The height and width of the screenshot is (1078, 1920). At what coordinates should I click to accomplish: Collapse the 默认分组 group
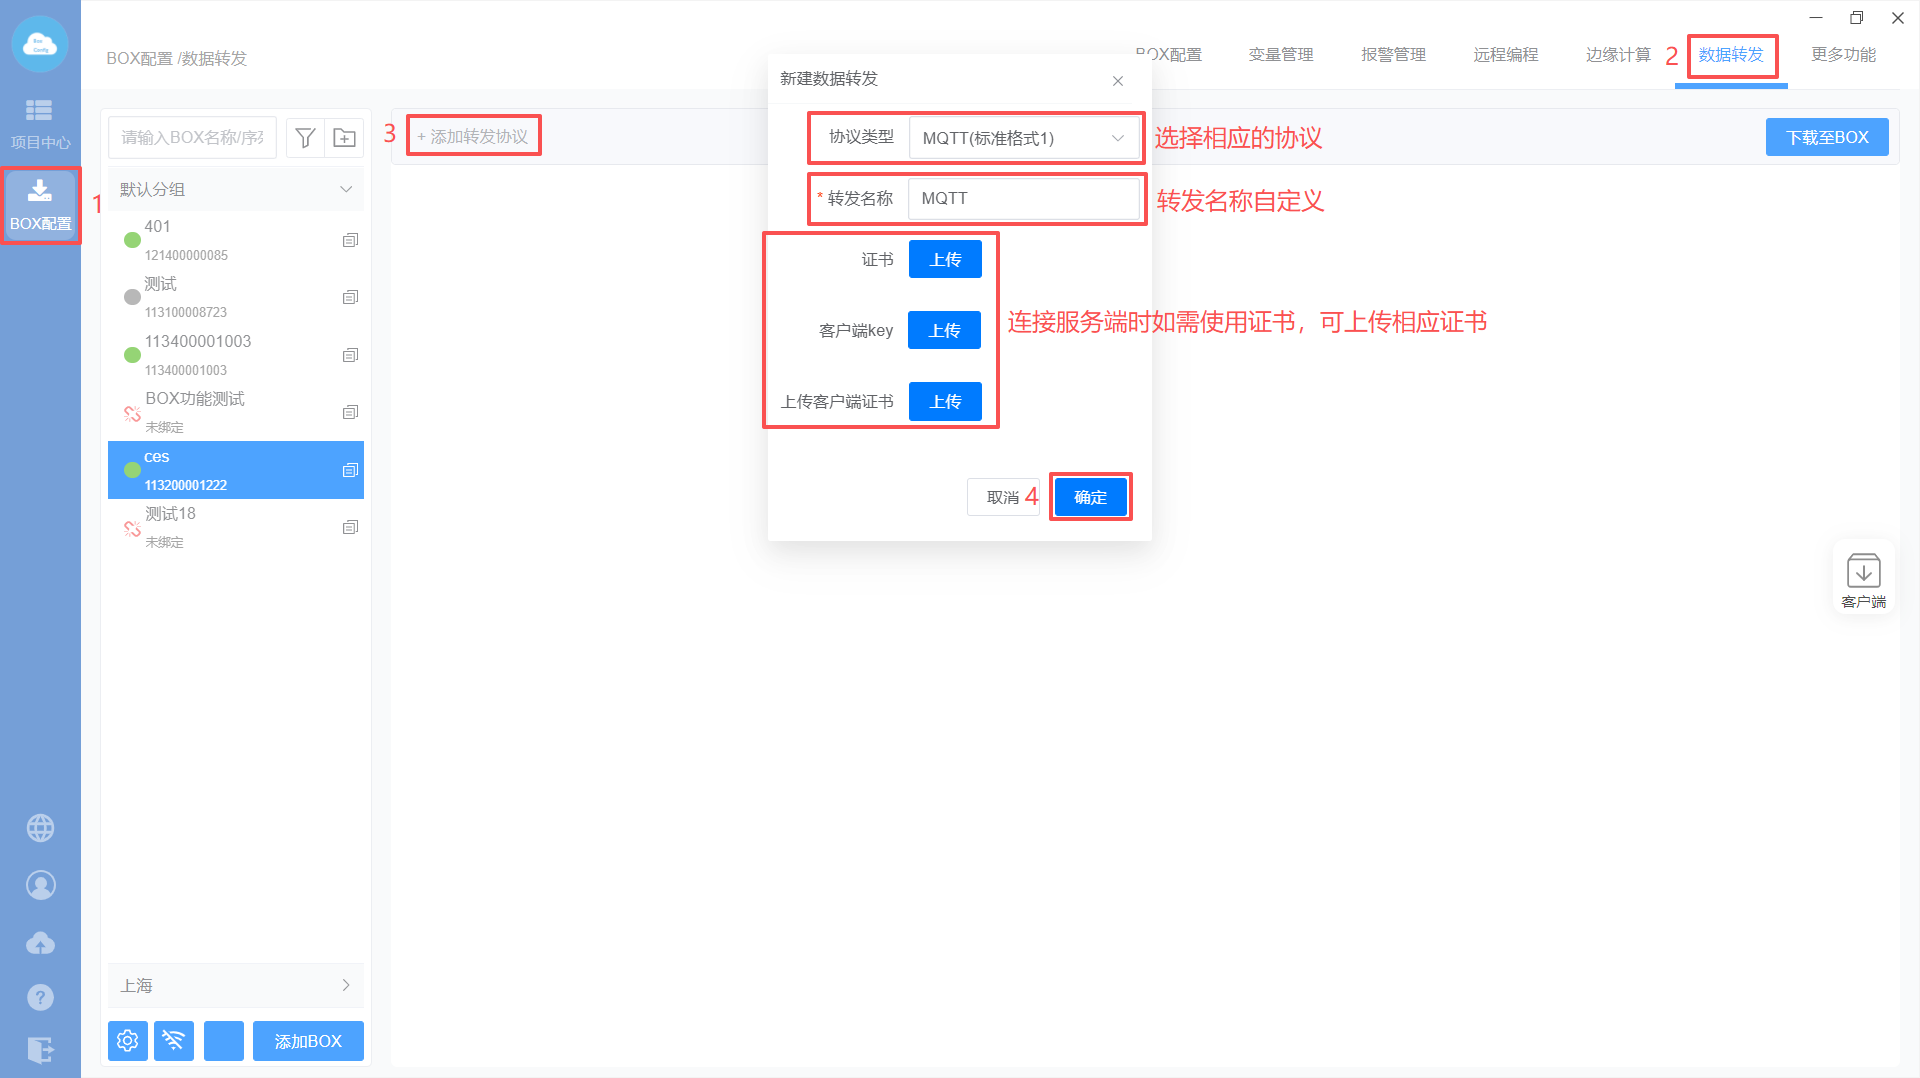(x=346, y=189)
